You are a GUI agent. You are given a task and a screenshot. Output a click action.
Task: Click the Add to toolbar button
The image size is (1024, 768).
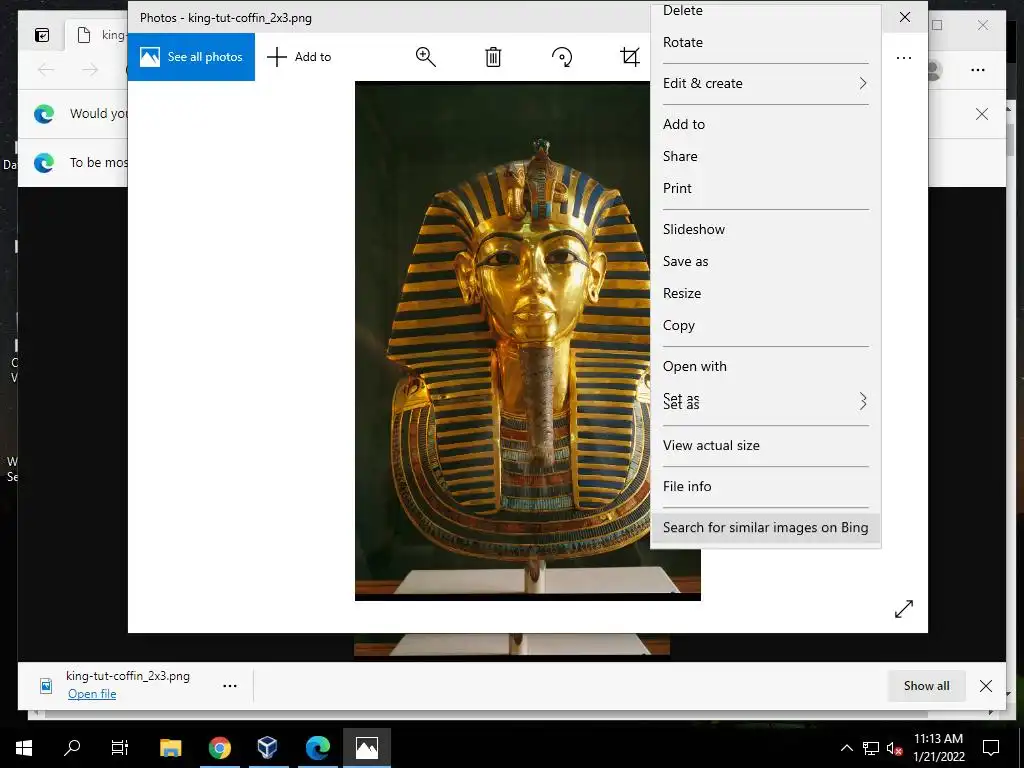[x=299, y=57]
